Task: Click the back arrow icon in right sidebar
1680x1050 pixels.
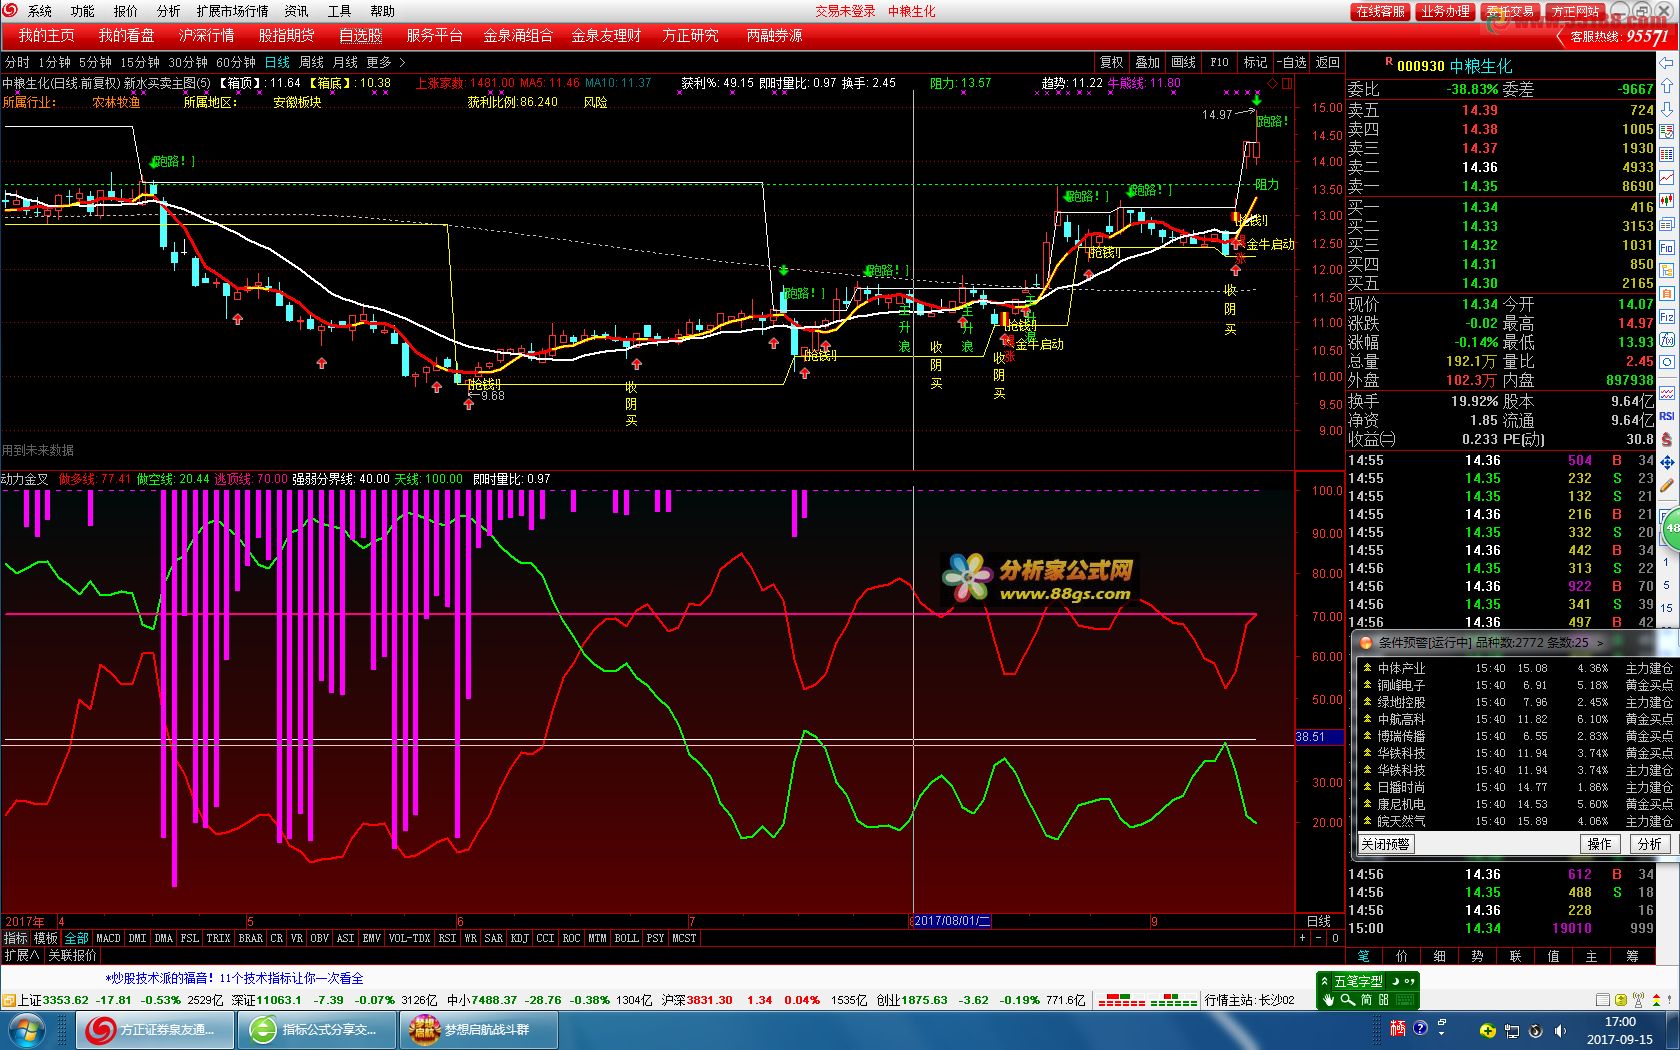Action: 1667,63
